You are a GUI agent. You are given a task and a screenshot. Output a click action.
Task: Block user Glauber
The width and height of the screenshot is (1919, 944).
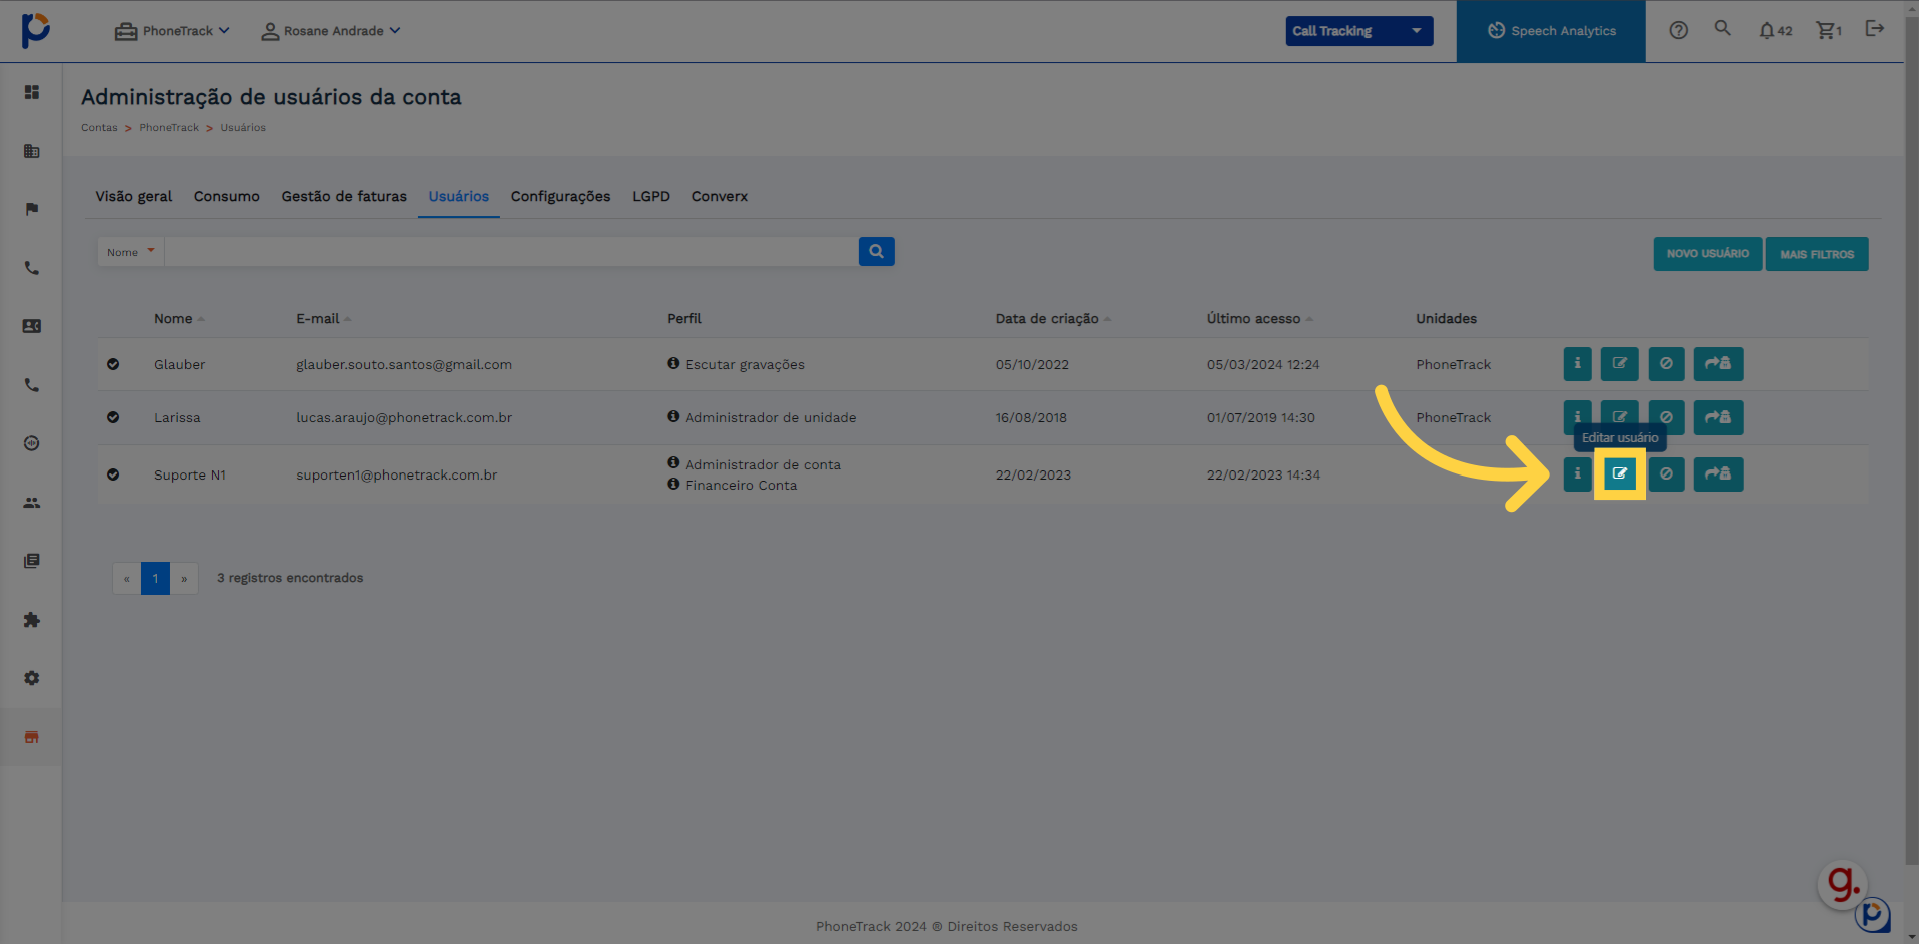(x=1666, y=364)
